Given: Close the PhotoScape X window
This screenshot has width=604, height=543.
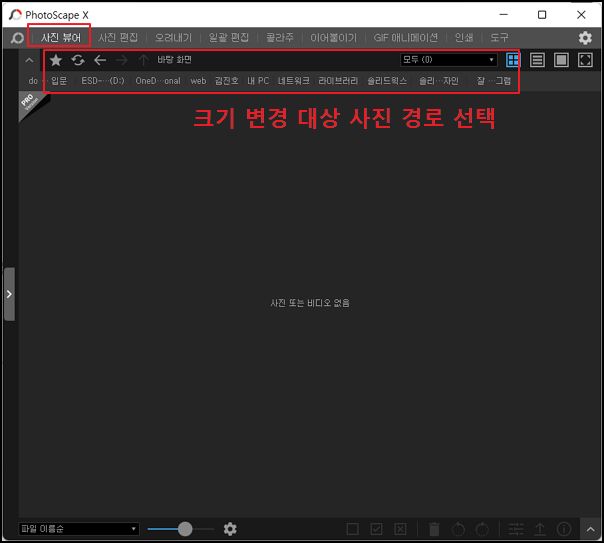Looking at the screenshot, I should coord(581,15).
